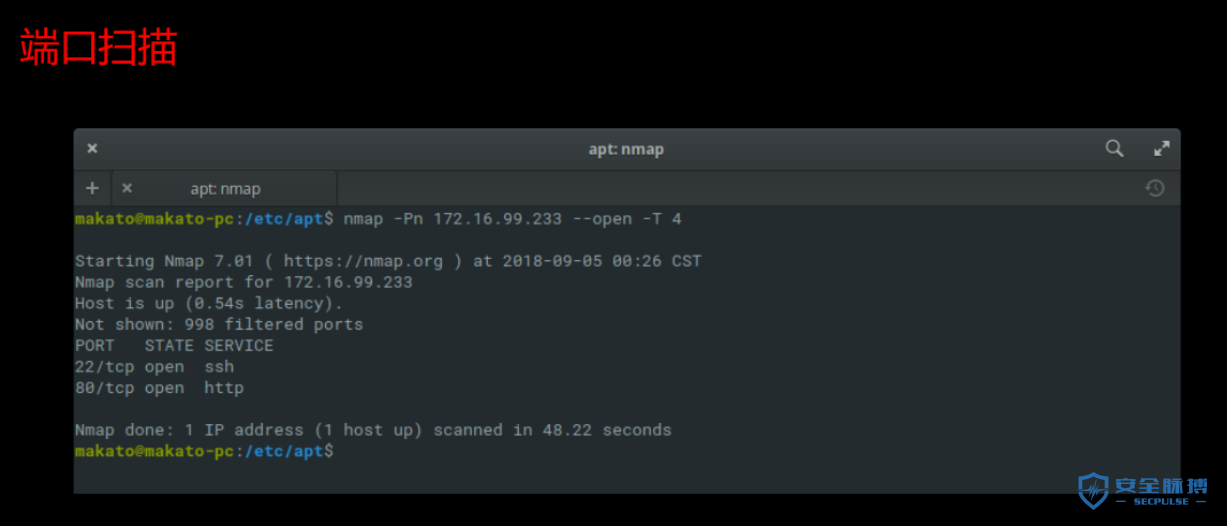
Task: Click the 80/tcp open http line
Action: 159,388
